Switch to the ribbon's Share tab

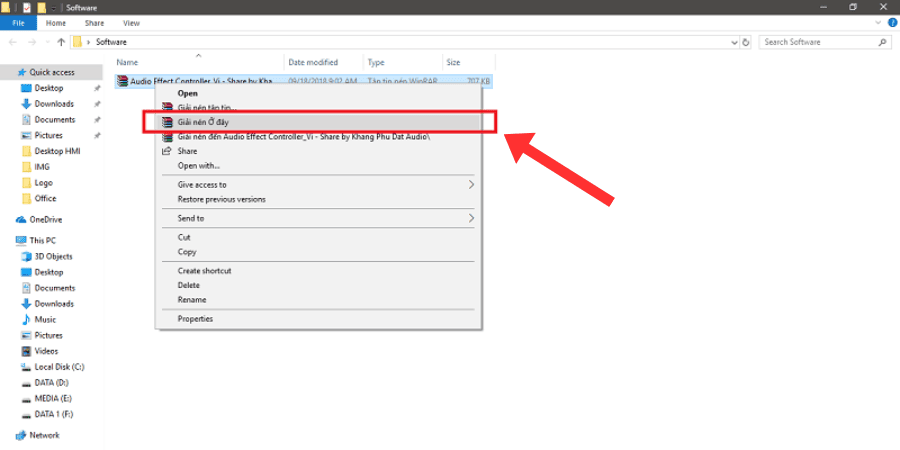coord(94,23)
